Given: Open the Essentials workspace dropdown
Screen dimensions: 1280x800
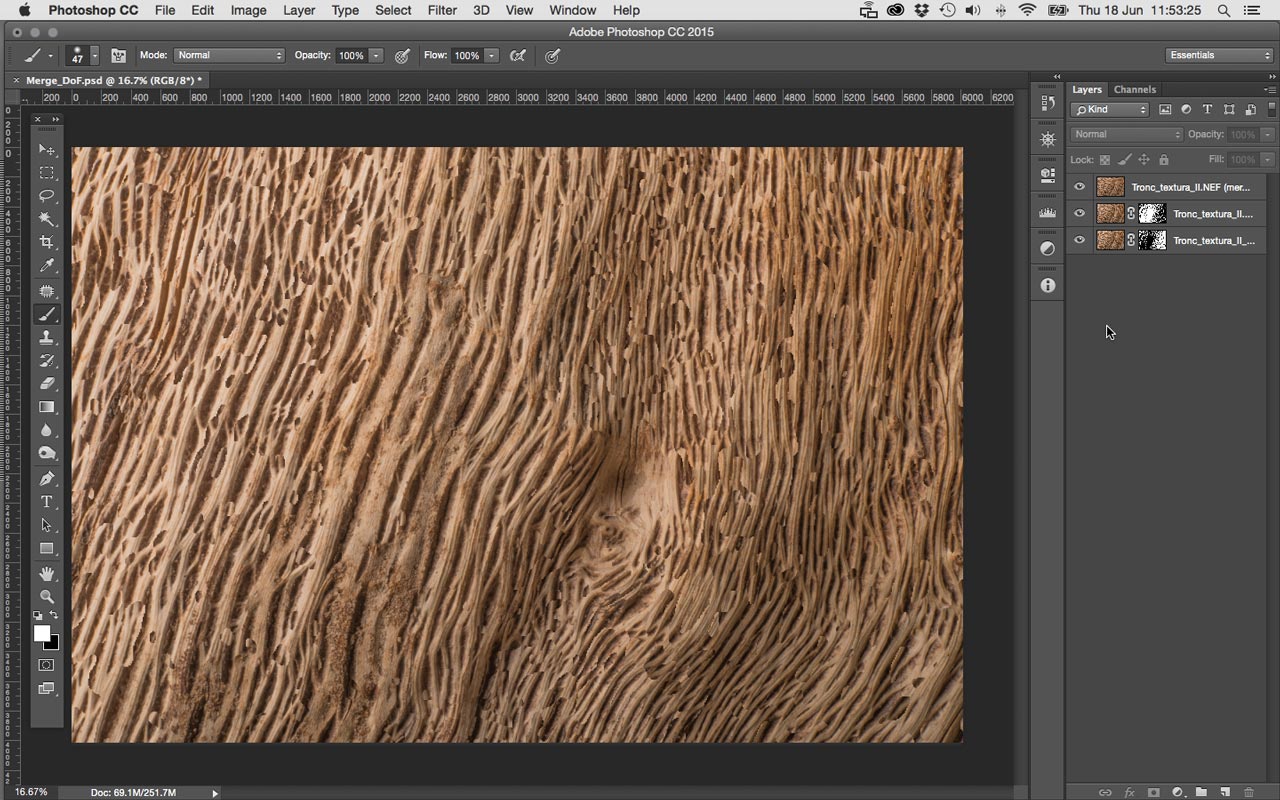Looking at the screenshot, I should [x=1218, y=56].
